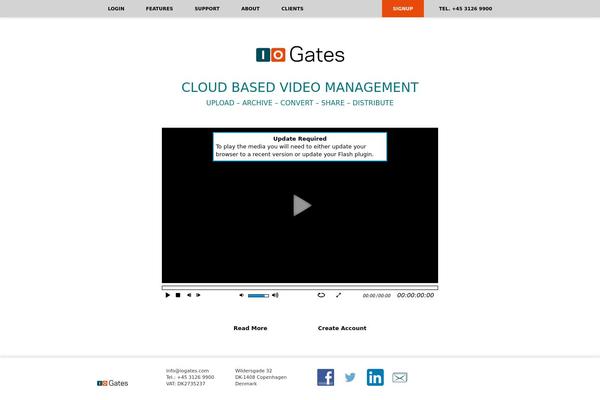Click the small play button in controls

point(168,295)
